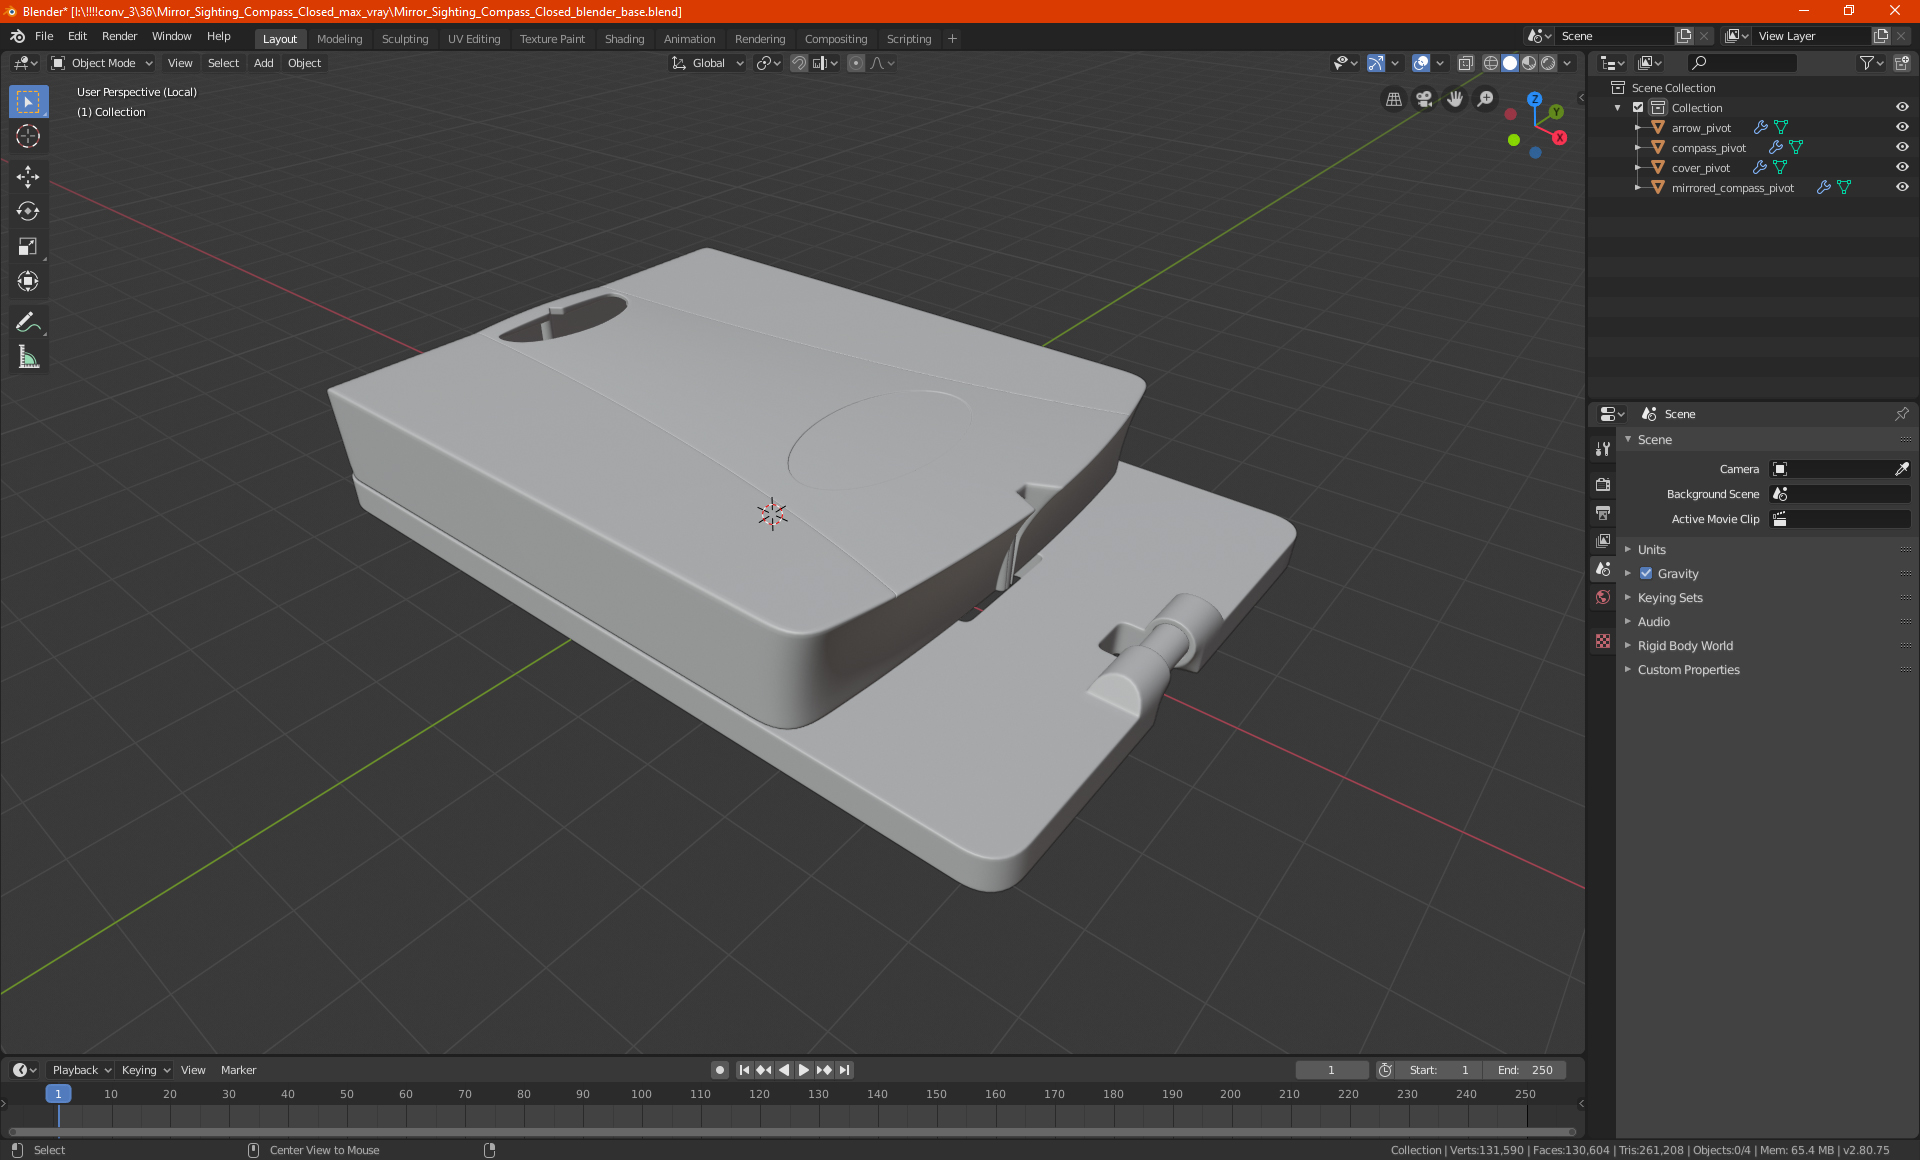Viewport: 1920px width, 1160px height.
Task: Open the Object Mode dropdown
Action: coord(101,63)
